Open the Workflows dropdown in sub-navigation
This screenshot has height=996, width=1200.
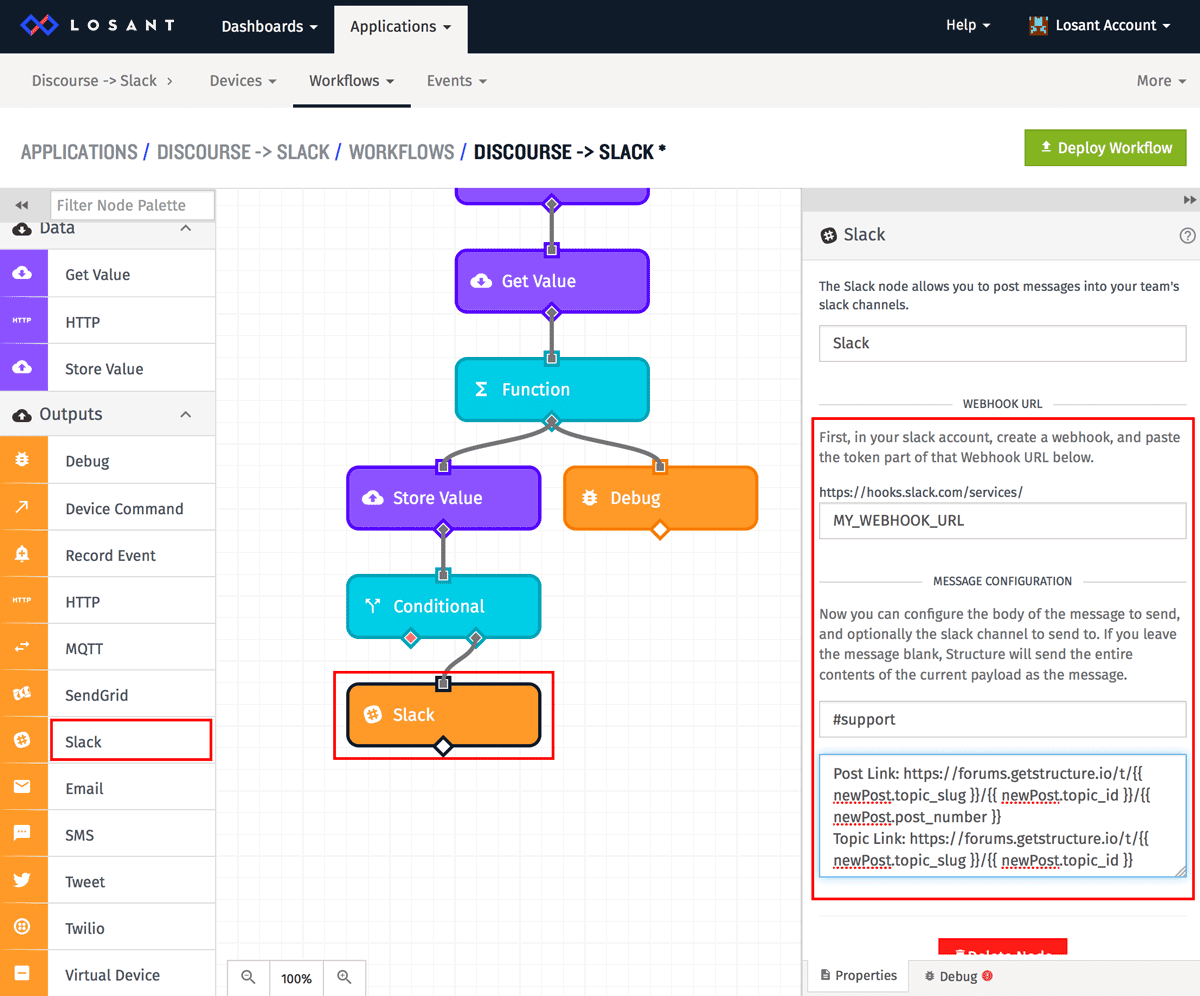(x=351, y=80)
